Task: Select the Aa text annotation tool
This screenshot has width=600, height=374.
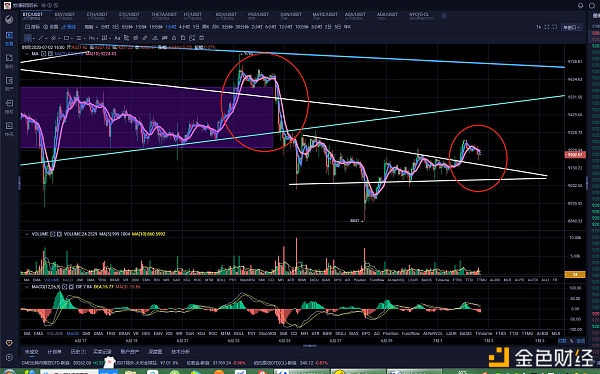Action: click(117, 38)
